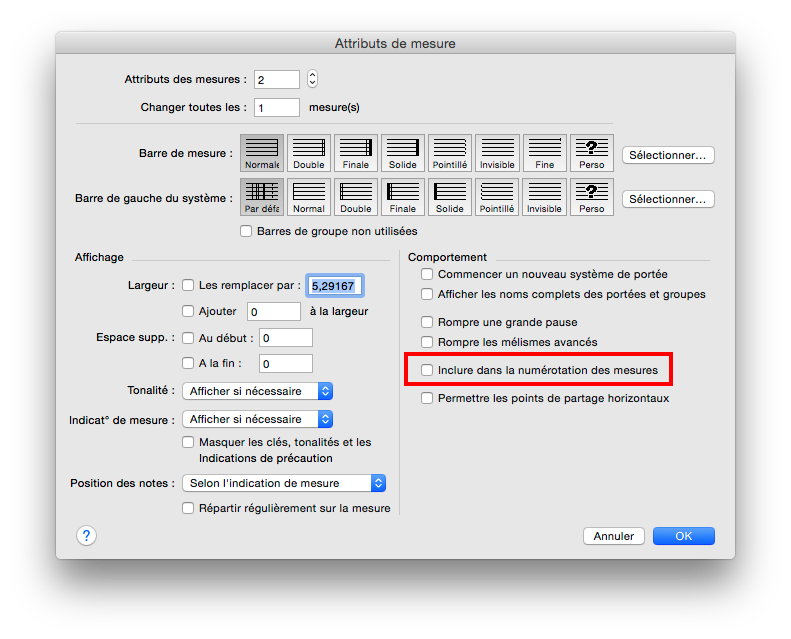Viewport: 791px width, 639px height.
Task: Click the help question mark icon
Action: click(x=86, y=535)
